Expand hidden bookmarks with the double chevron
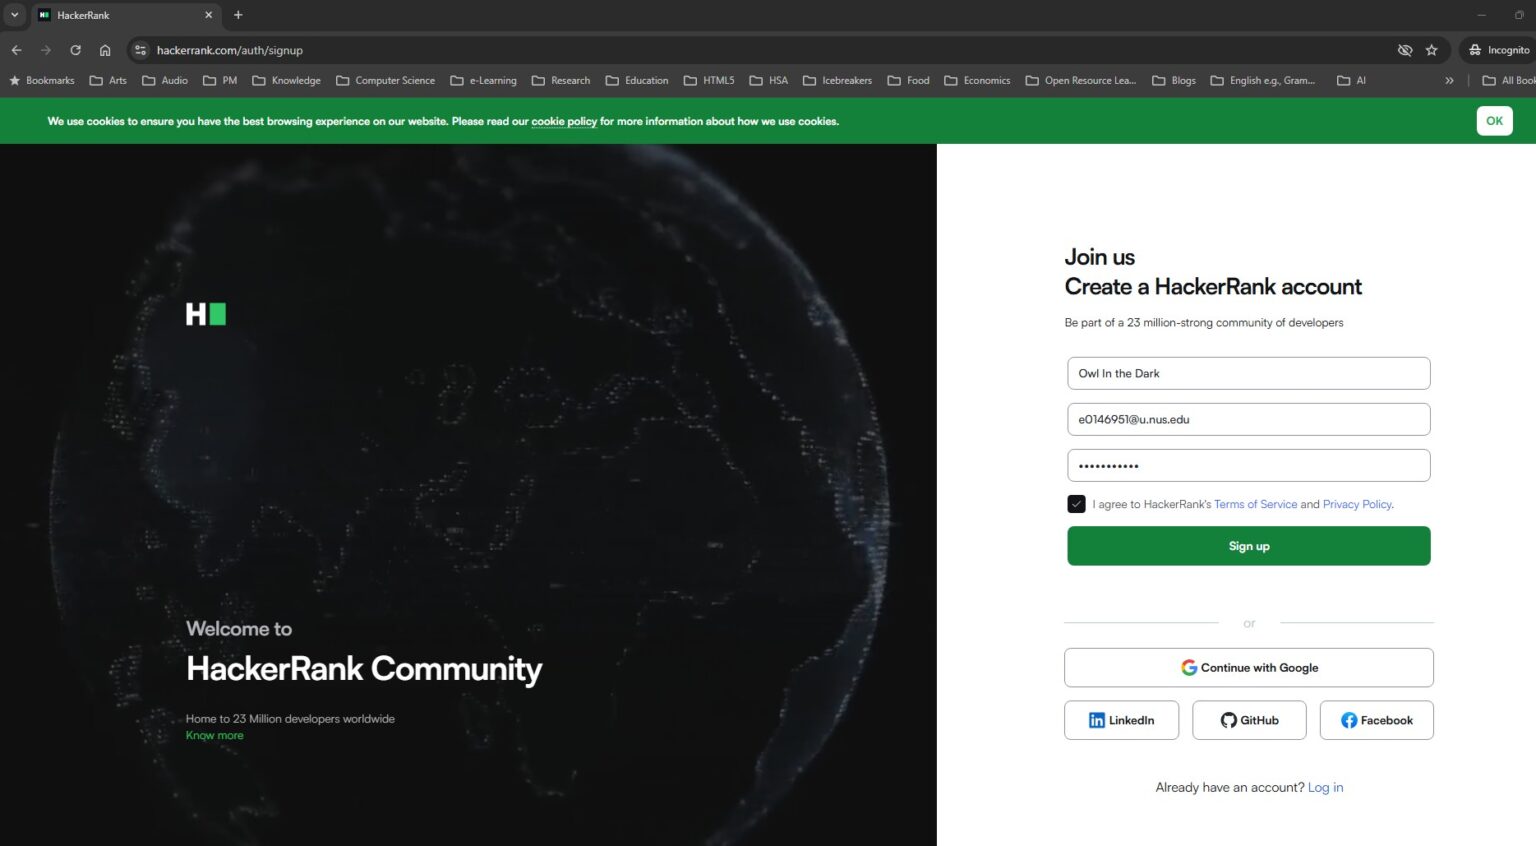 tap(1450, 80)
